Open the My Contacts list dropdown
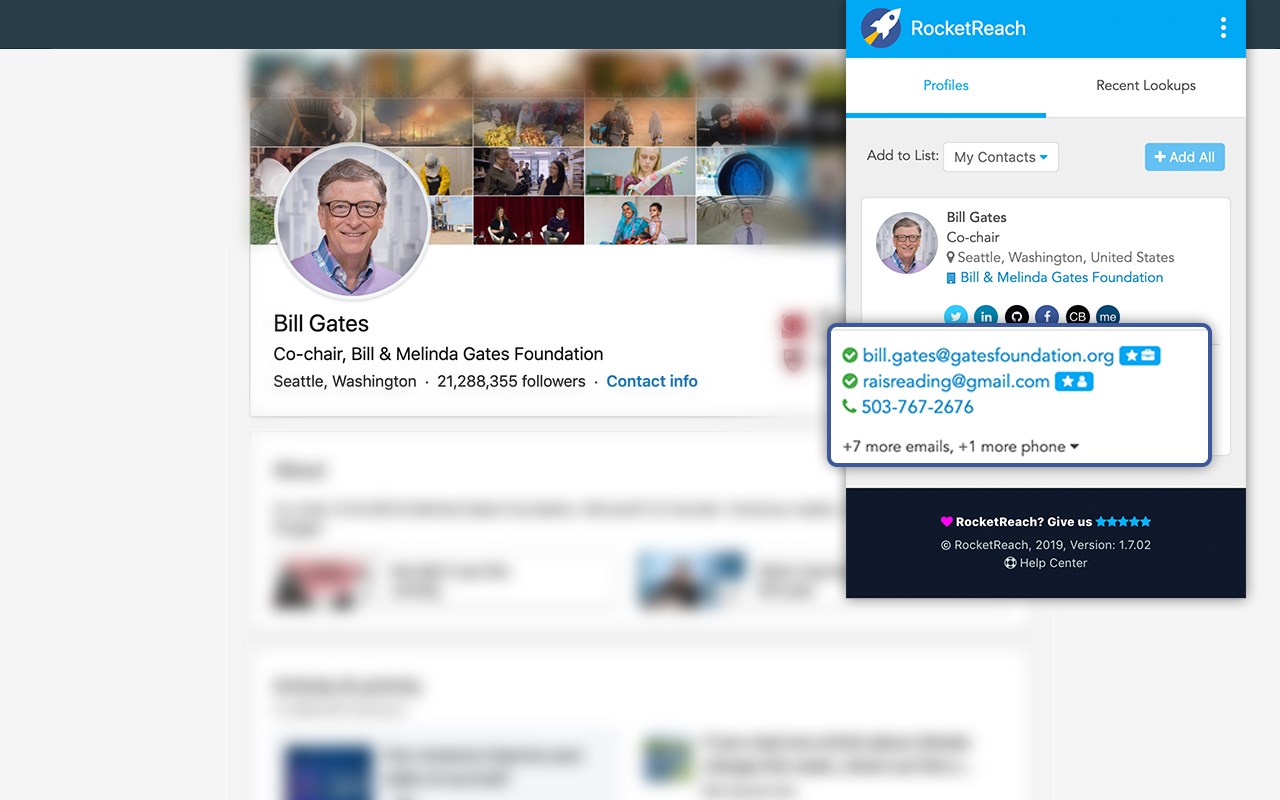The image size is (1280, 800). tap(1001, 157)
